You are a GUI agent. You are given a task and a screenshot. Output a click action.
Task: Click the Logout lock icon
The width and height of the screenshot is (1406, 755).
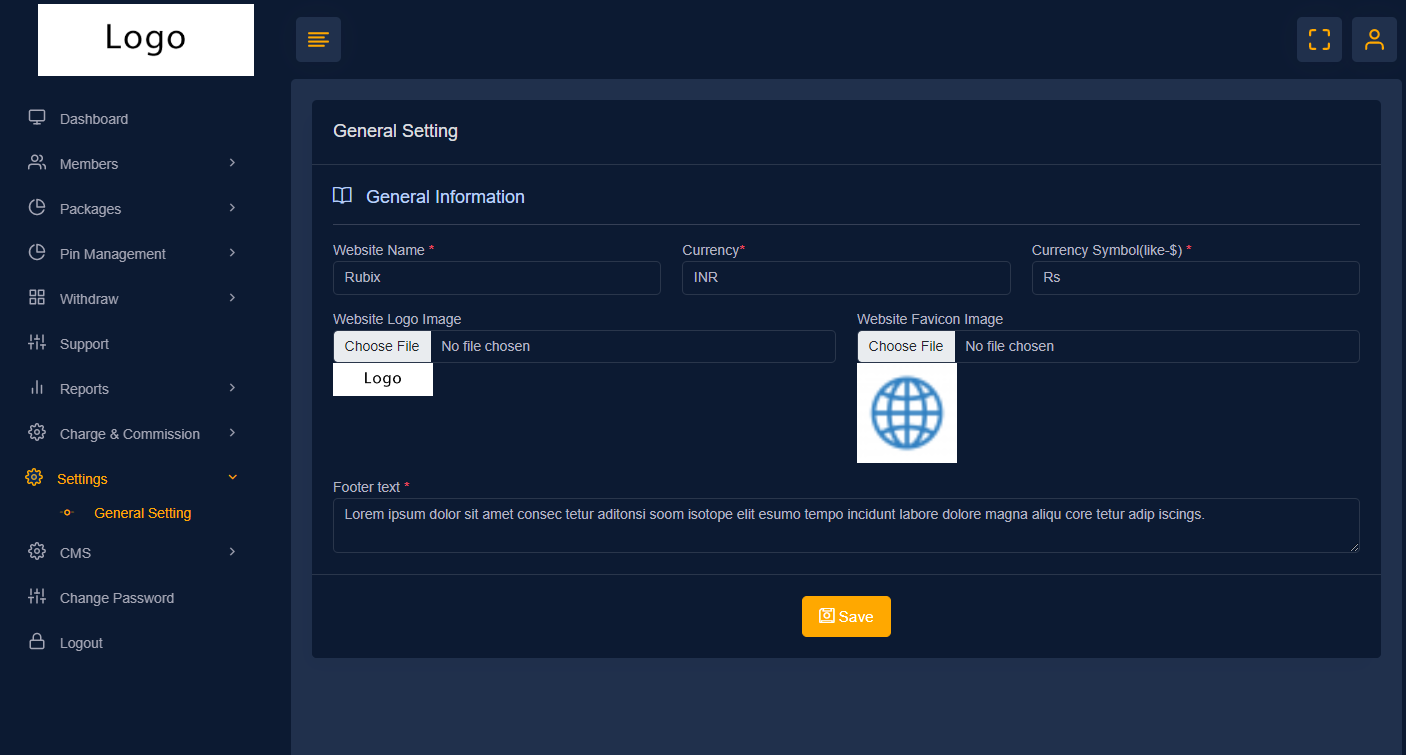pyautogui.click(x=37, y=641)
